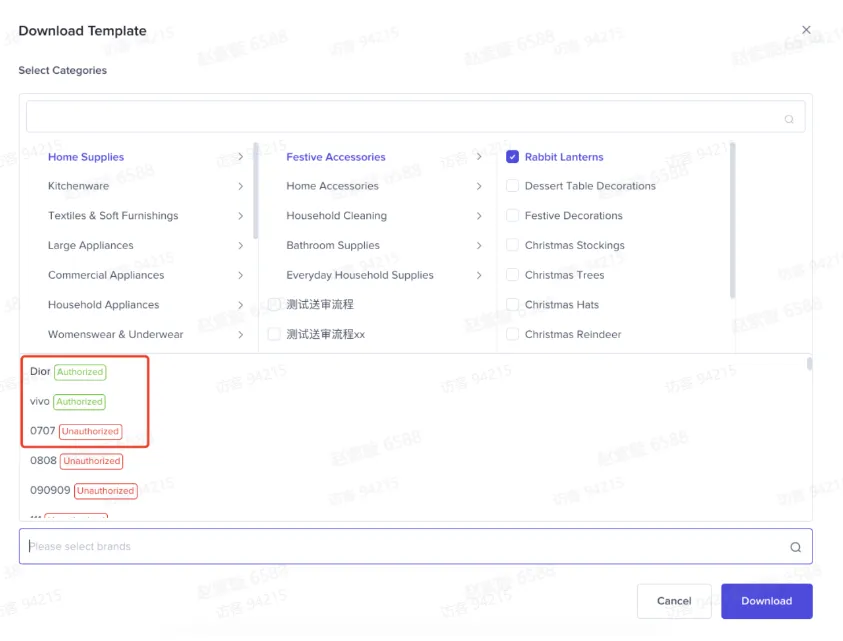Click the brand list scrollbar
Image resolution: width=843 pixels, height=641 pixels.
[809, 364]
